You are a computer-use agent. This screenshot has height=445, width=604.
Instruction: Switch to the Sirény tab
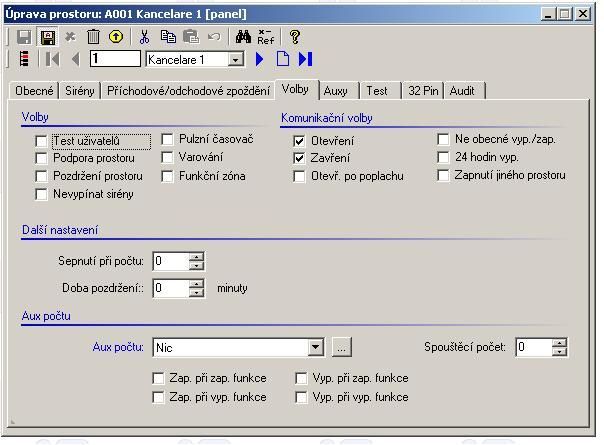(x=80, y=91)
